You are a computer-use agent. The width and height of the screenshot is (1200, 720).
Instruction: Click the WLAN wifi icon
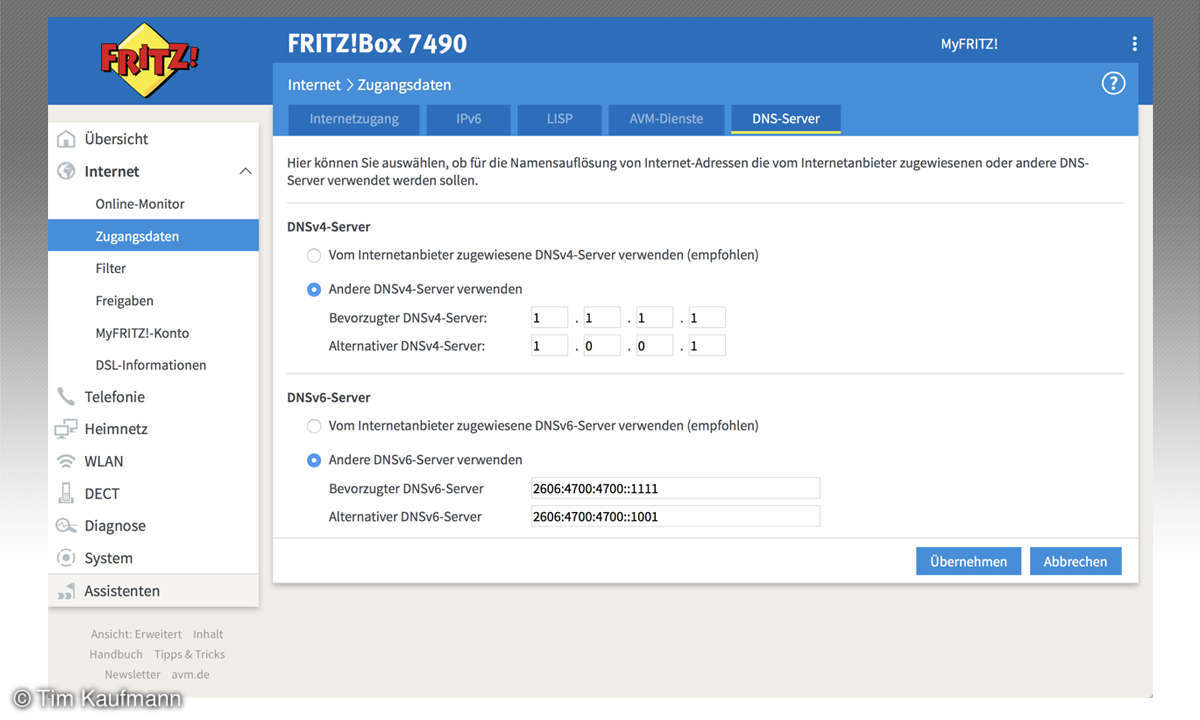click(66, 461)
